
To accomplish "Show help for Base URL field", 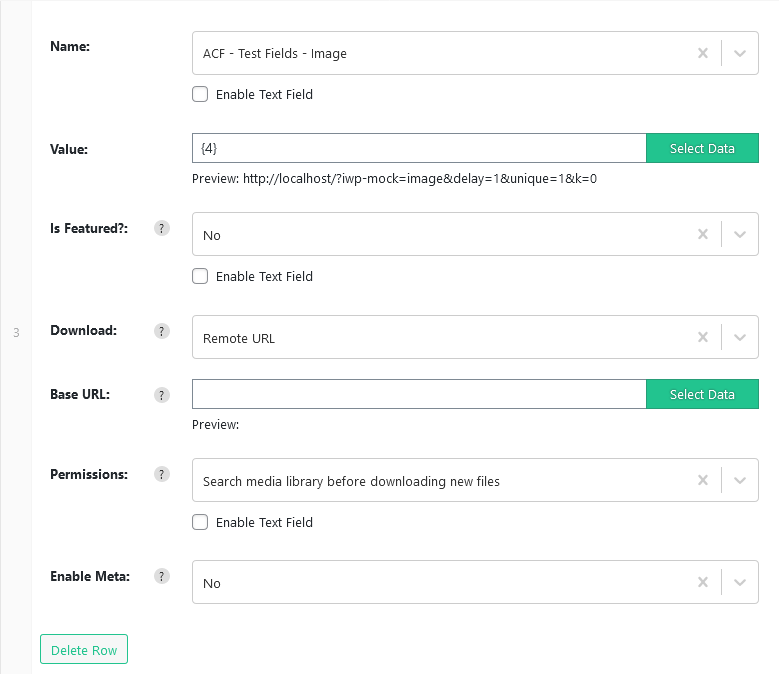I will coord(161,395).
